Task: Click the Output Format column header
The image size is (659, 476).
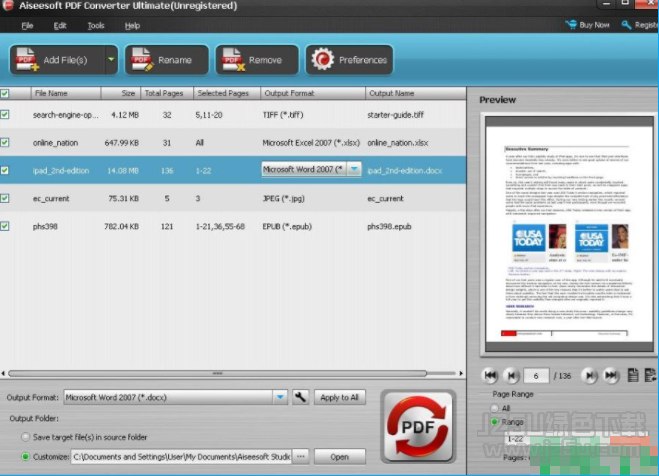Action: [313, 93]
